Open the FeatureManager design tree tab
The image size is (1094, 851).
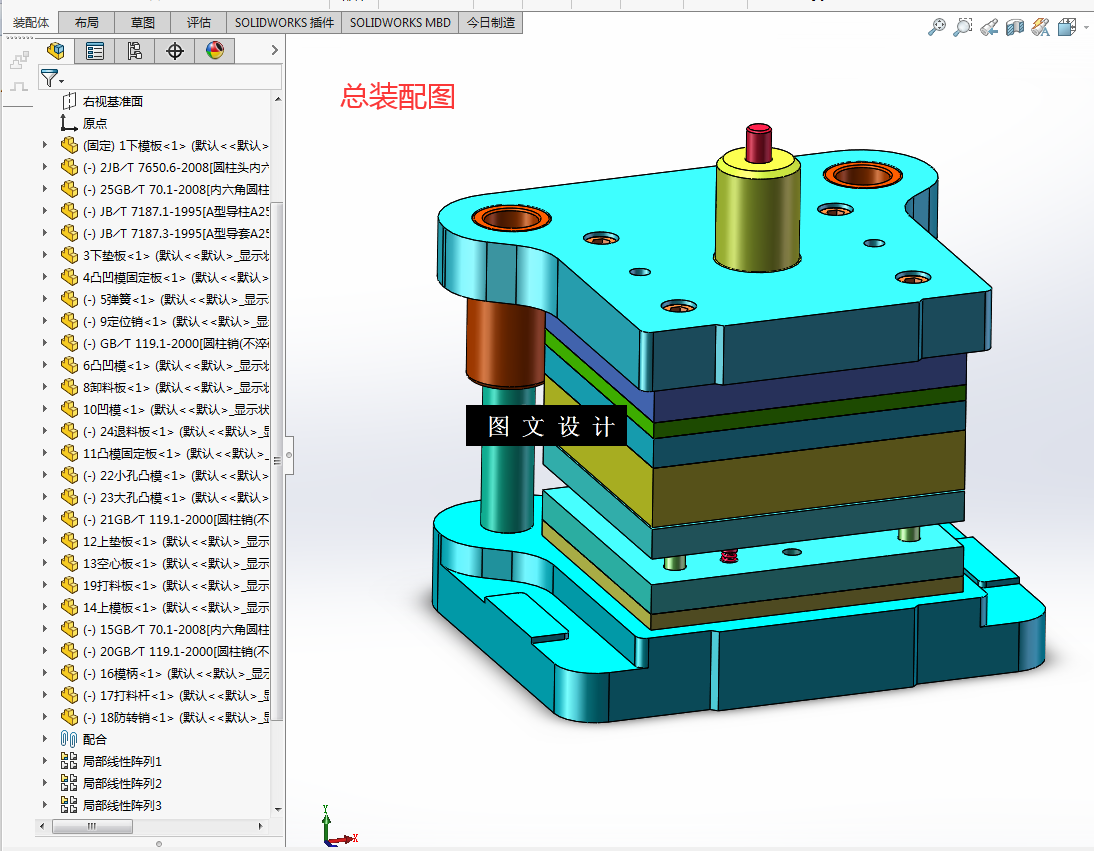pyautogui.click(x=55, y=50)
